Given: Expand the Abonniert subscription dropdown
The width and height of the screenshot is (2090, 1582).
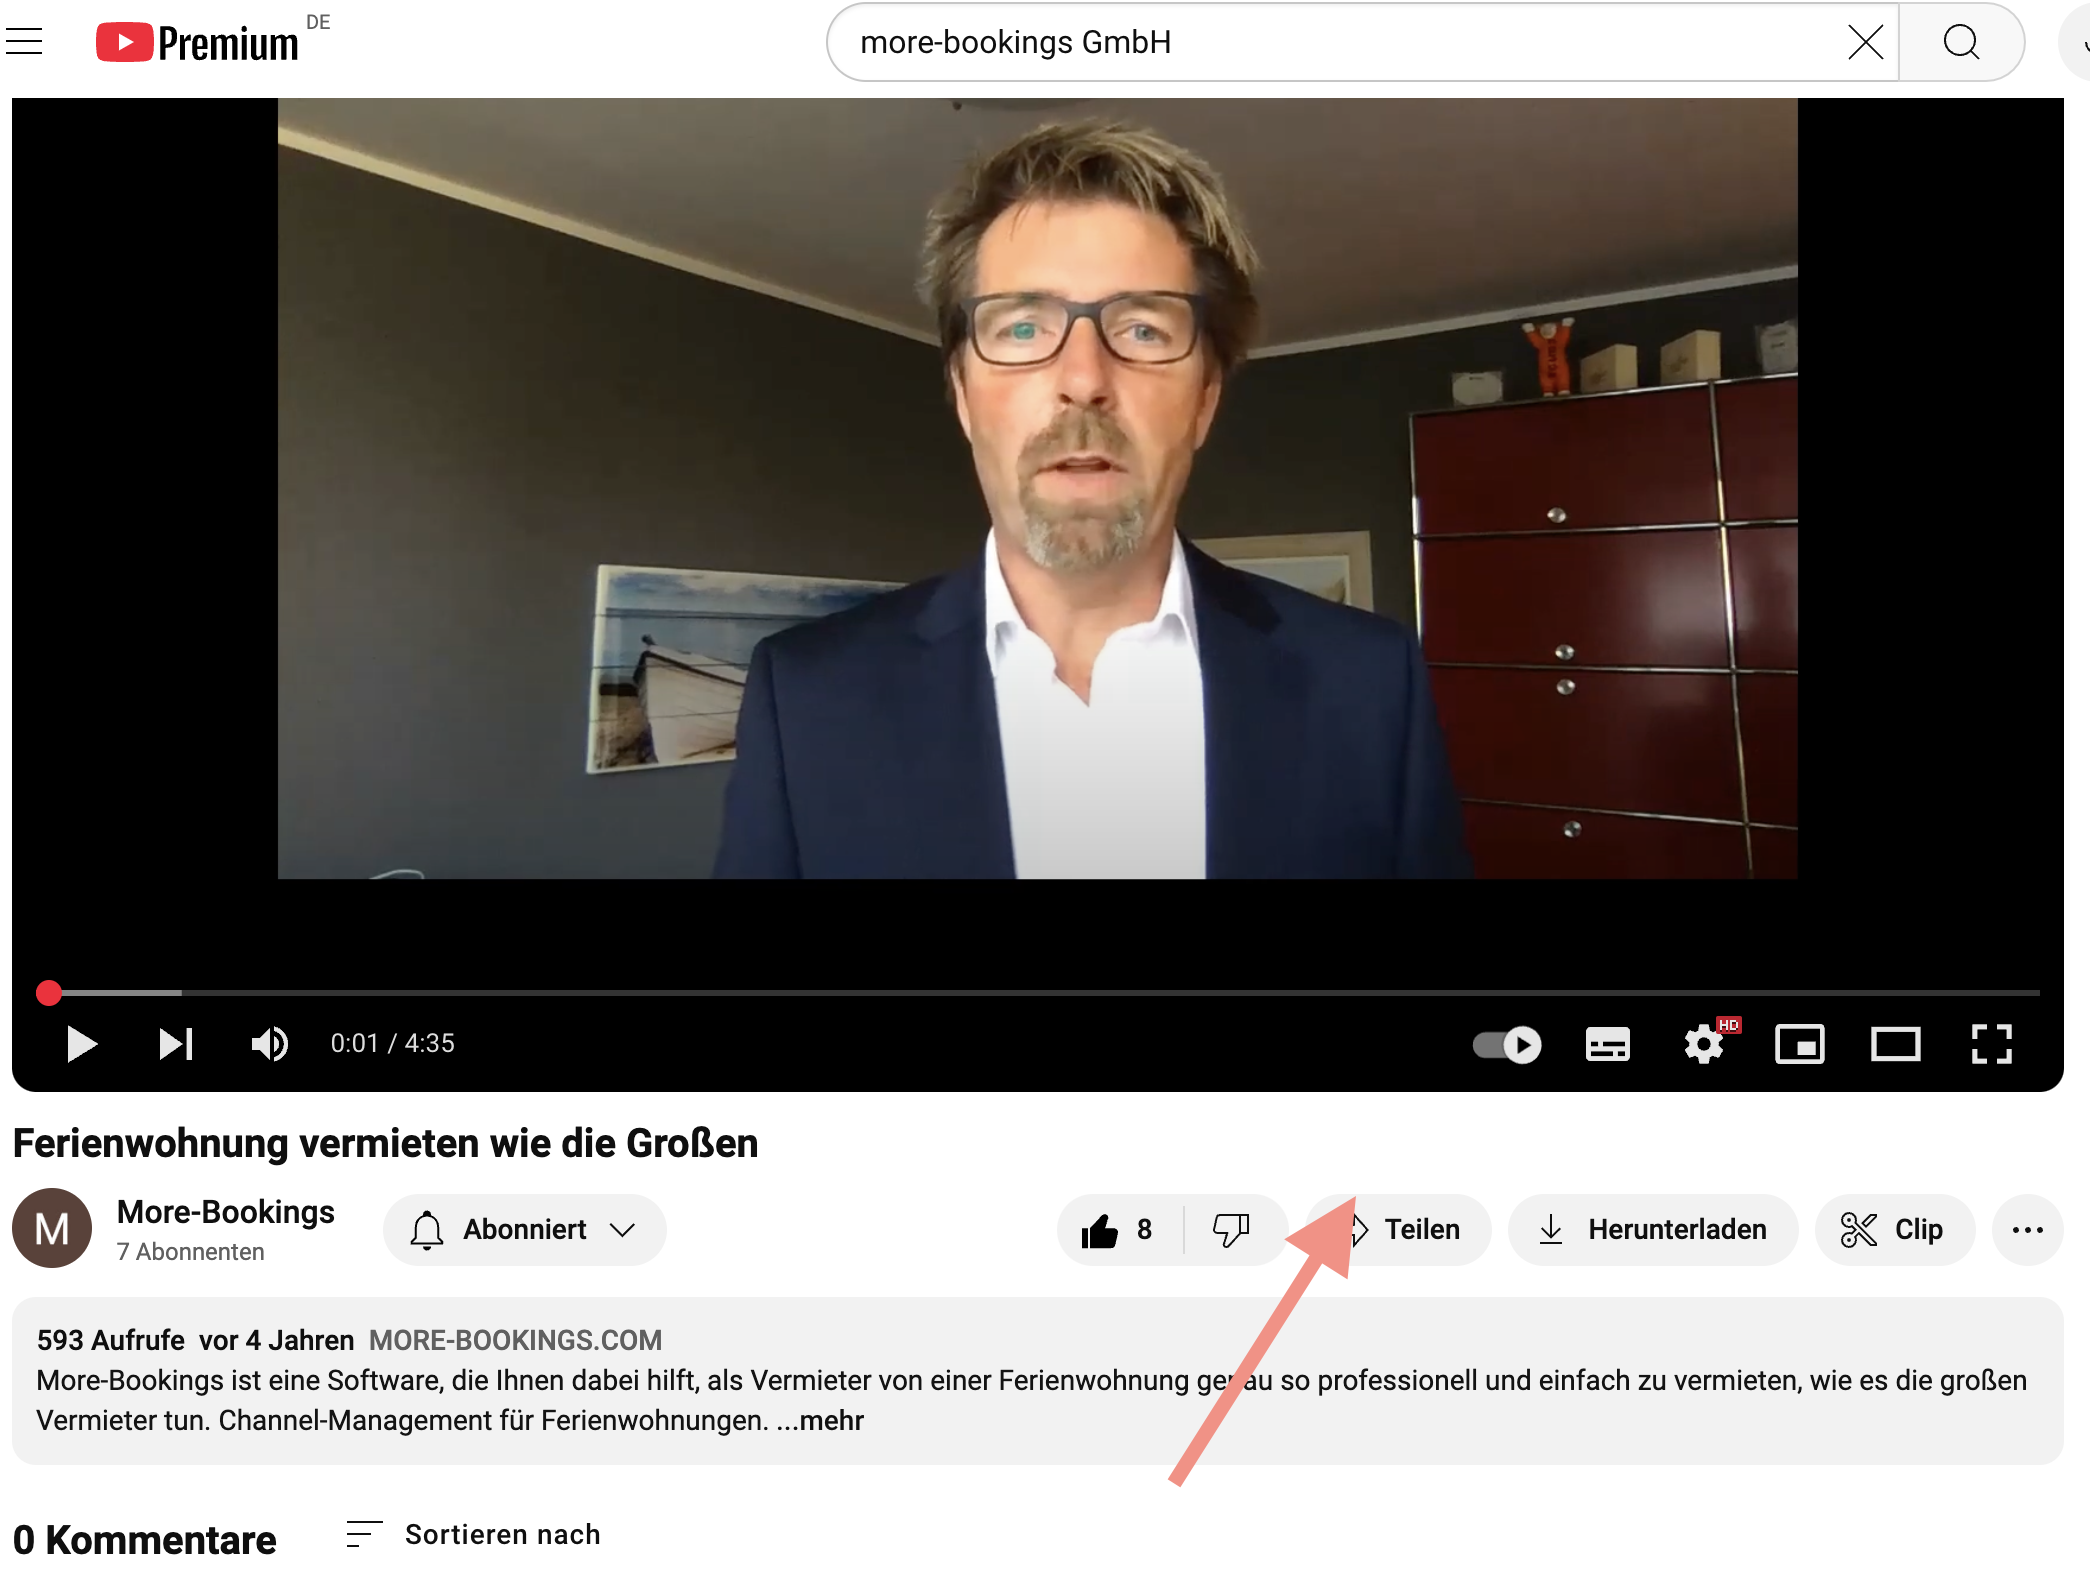Looking at the screenshot, I should 524,1230.
